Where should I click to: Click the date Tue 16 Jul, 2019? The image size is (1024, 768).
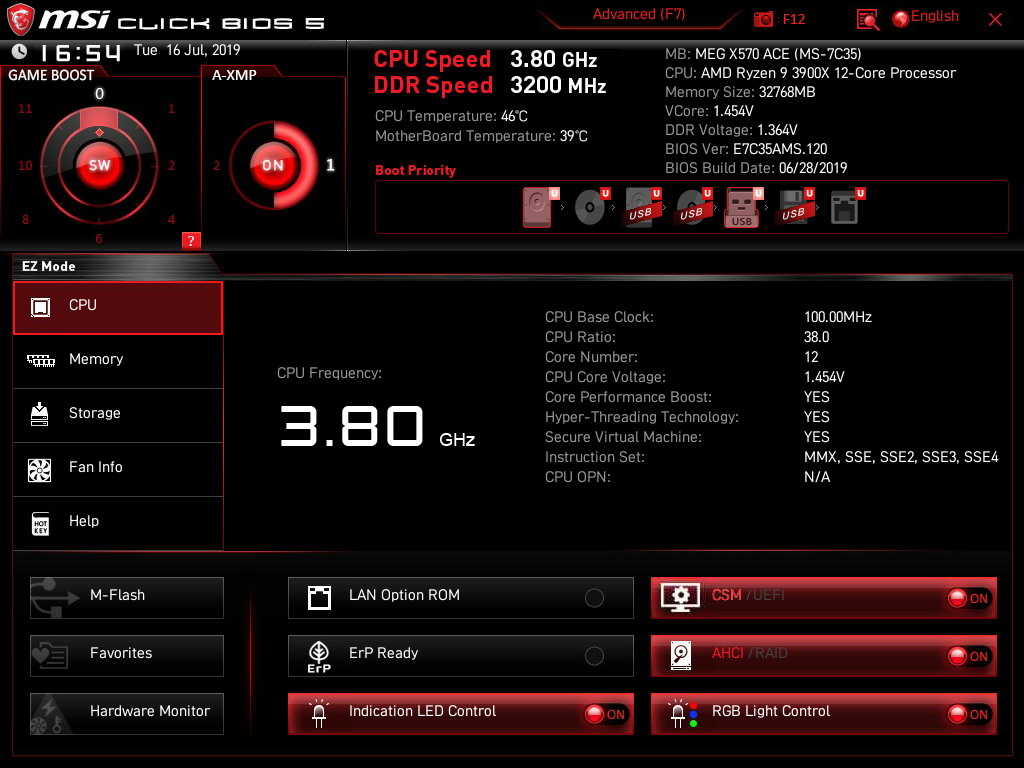click(187, 50)
